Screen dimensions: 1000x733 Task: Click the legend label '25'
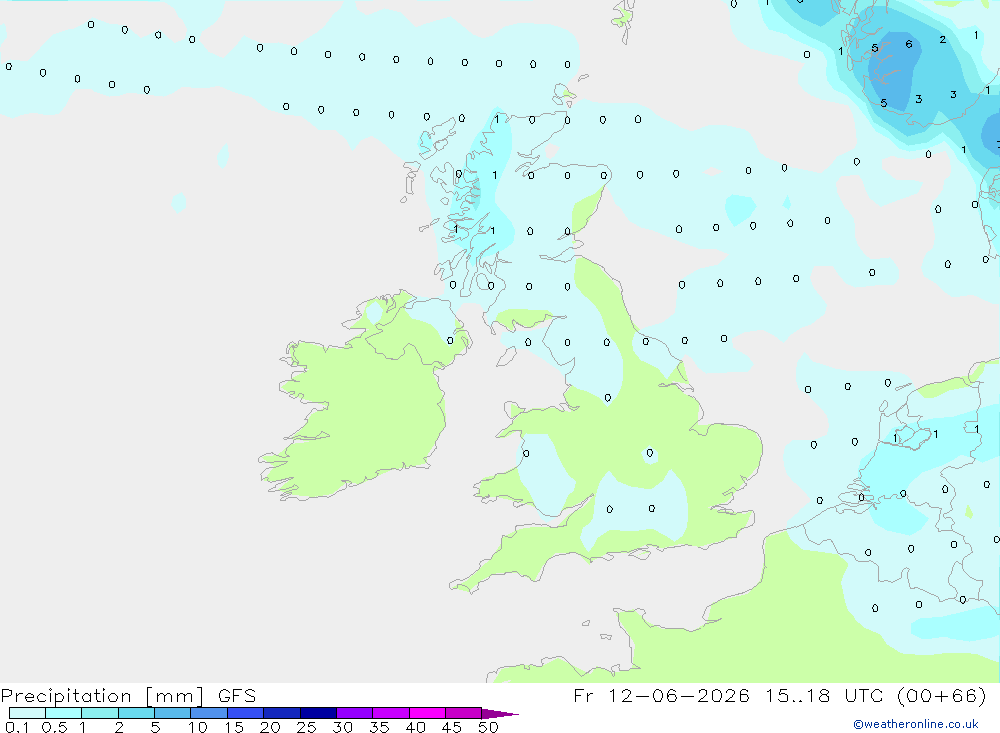pos(306,727)
